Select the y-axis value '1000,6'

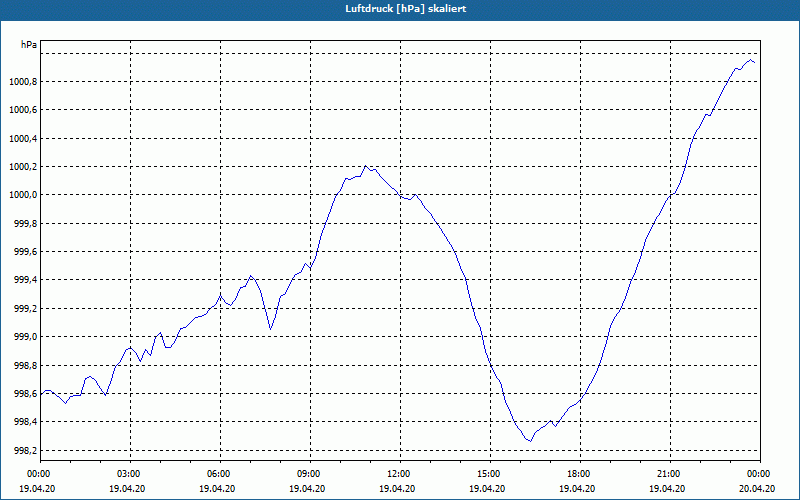(22, 110)
